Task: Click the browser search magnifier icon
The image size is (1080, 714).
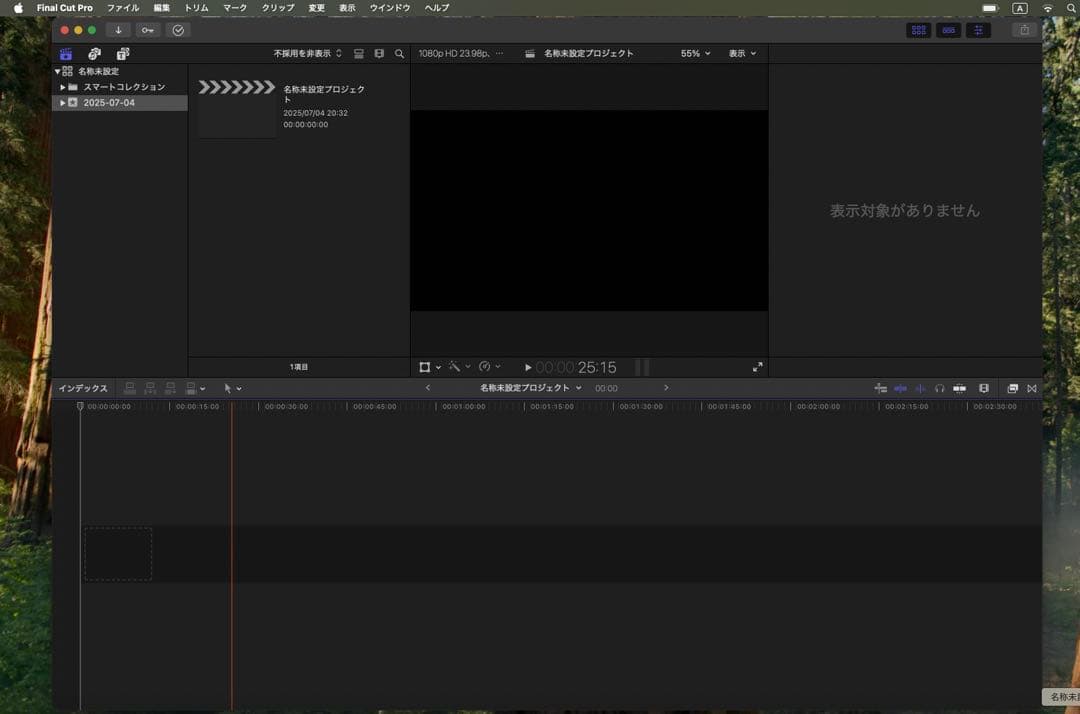Action: click(399, 54)
